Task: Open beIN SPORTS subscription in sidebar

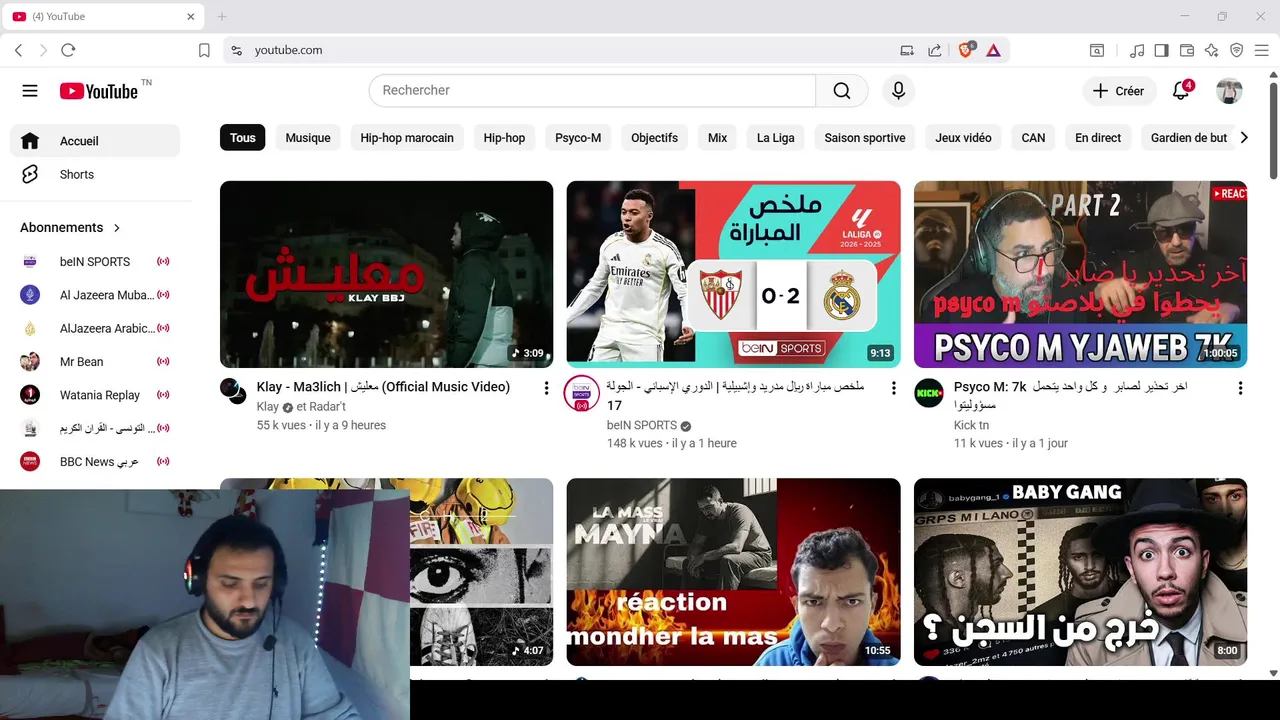Action: [x=95, y=262]
